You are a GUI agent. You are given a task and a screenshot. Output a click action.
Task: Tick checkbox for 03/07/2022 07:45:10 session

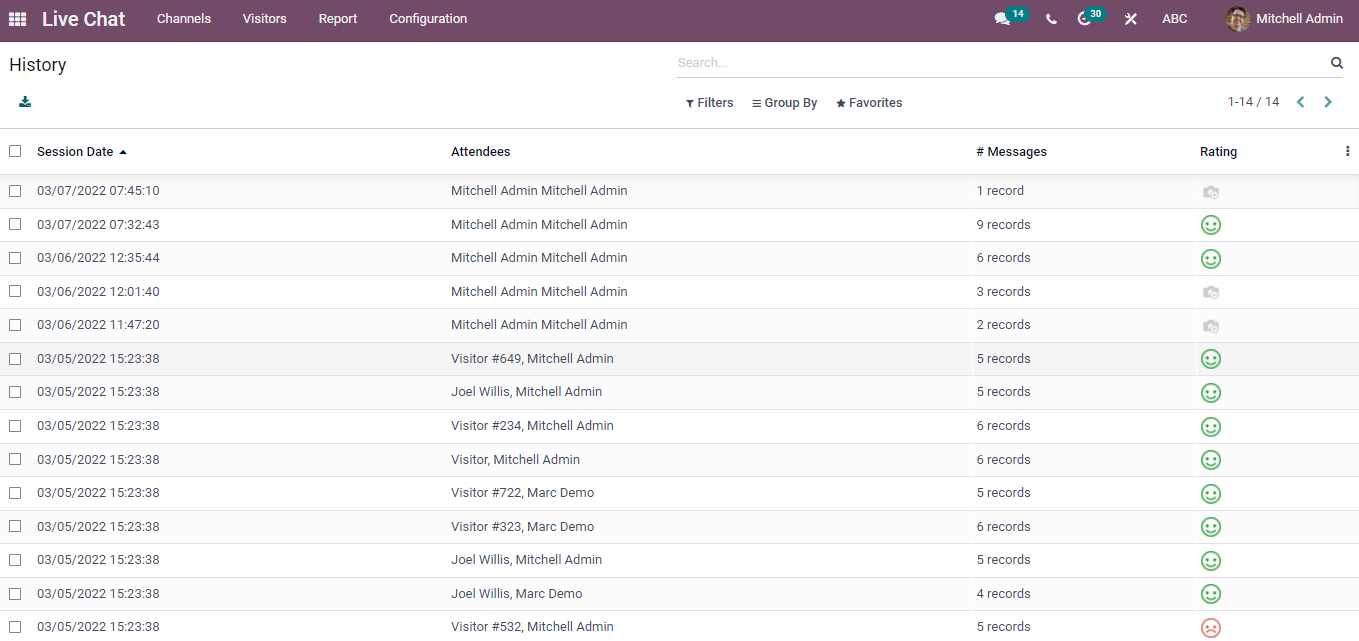(x=15, y=191)
